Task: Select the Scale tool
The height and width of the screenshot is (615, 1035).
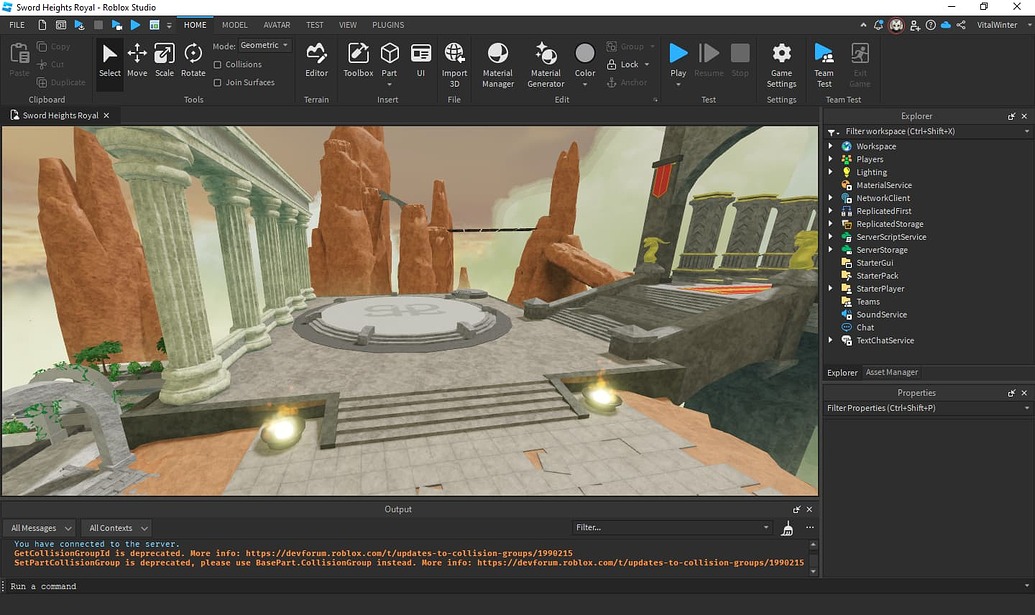Action: pyautogui.click(x=164, y=60)
